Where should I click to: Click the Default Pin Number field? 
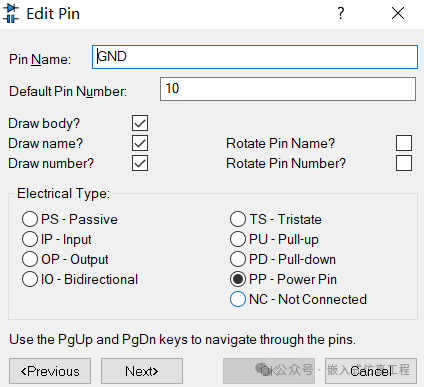tap(288, 89)
